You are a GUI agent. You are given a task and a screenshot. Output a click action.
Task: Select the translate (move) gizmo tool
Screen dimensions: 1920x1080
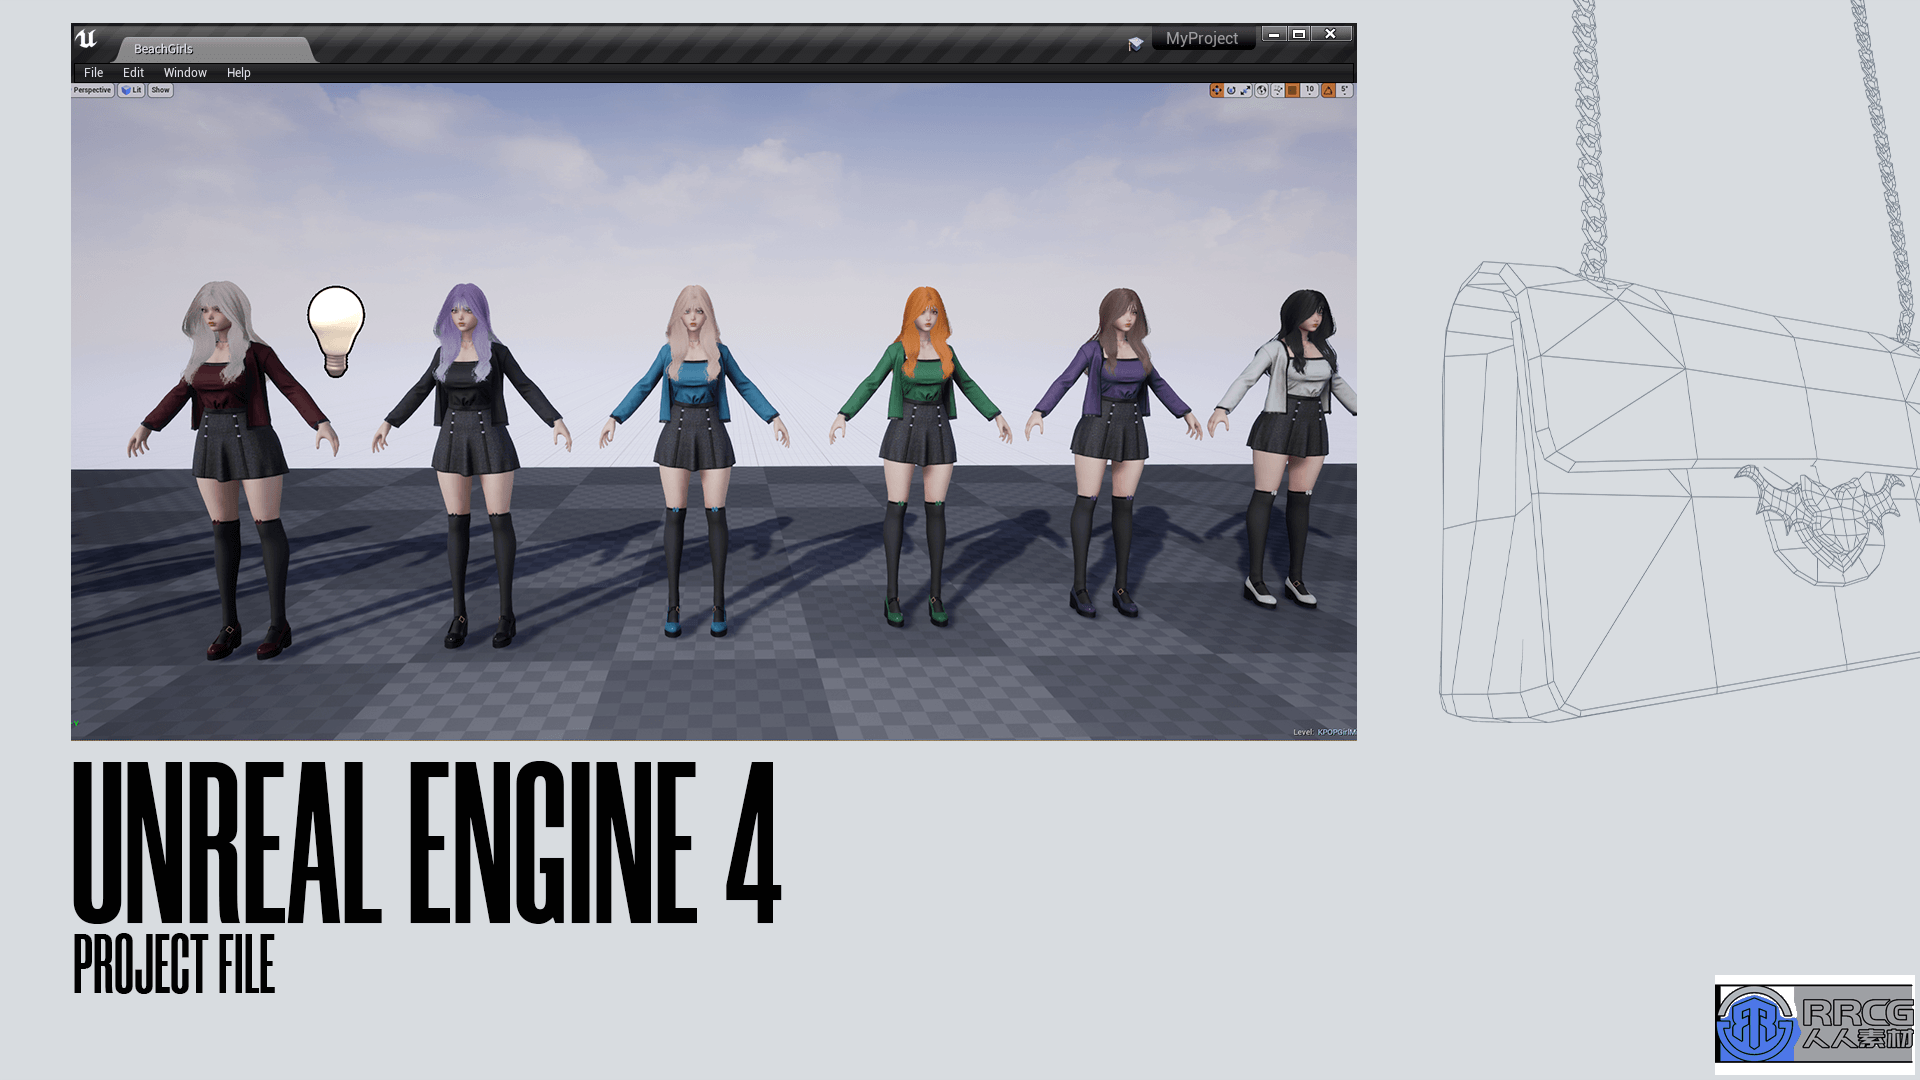click(x=1217, y=90)
